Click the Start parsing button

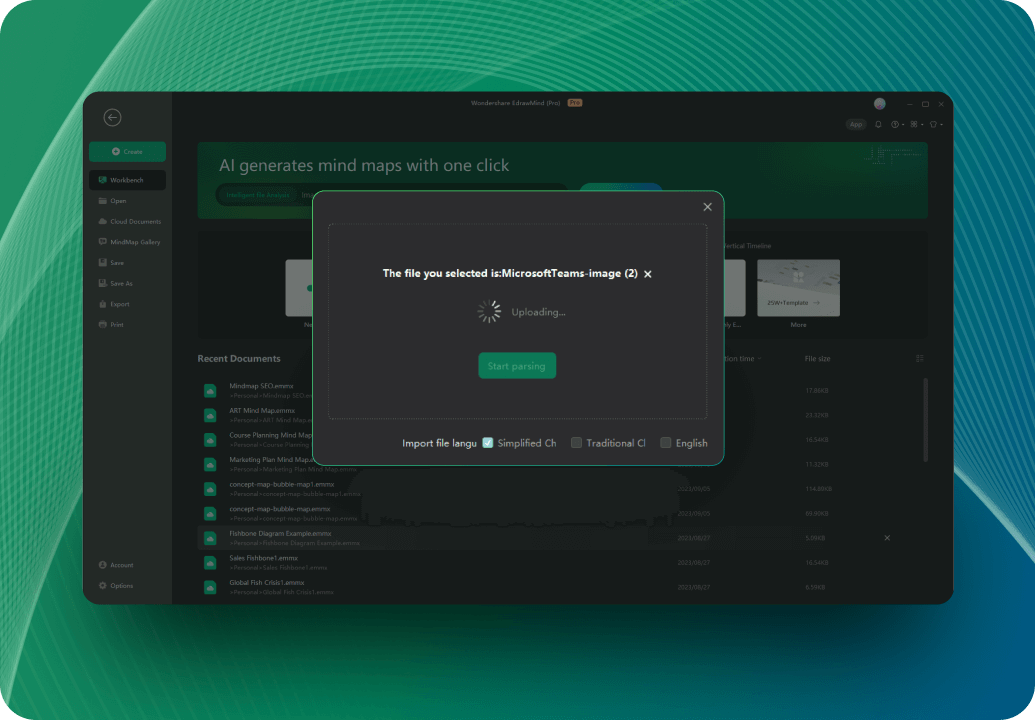click(x=517, y=366)
